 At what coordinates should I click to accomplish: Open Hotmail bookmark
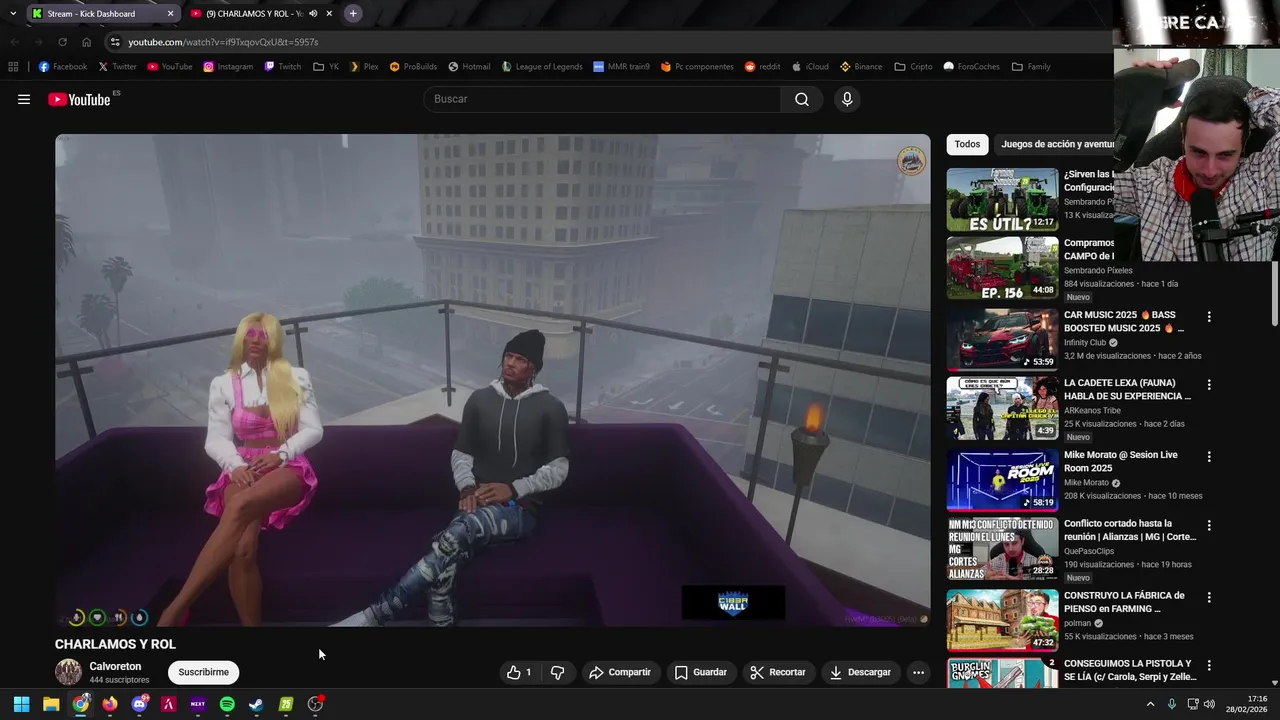tap(469, 67)
